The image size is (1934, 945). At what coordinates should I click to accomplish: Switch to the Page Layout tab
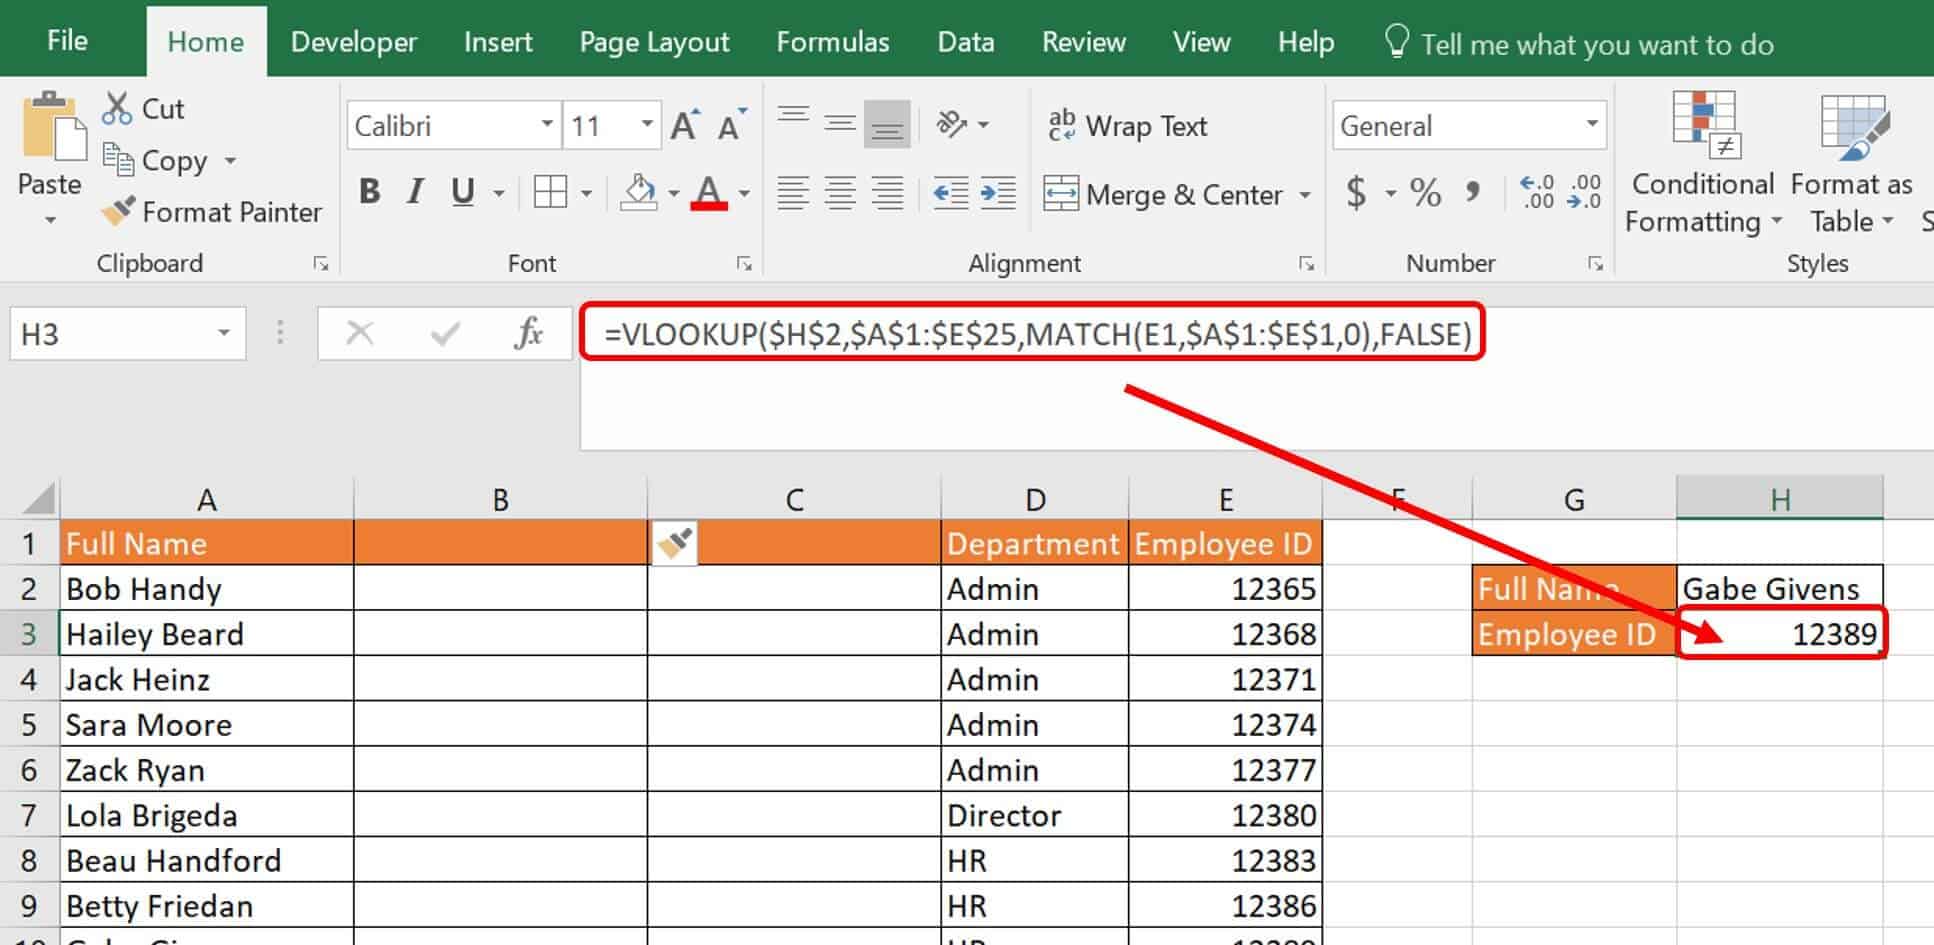point(654,42)
